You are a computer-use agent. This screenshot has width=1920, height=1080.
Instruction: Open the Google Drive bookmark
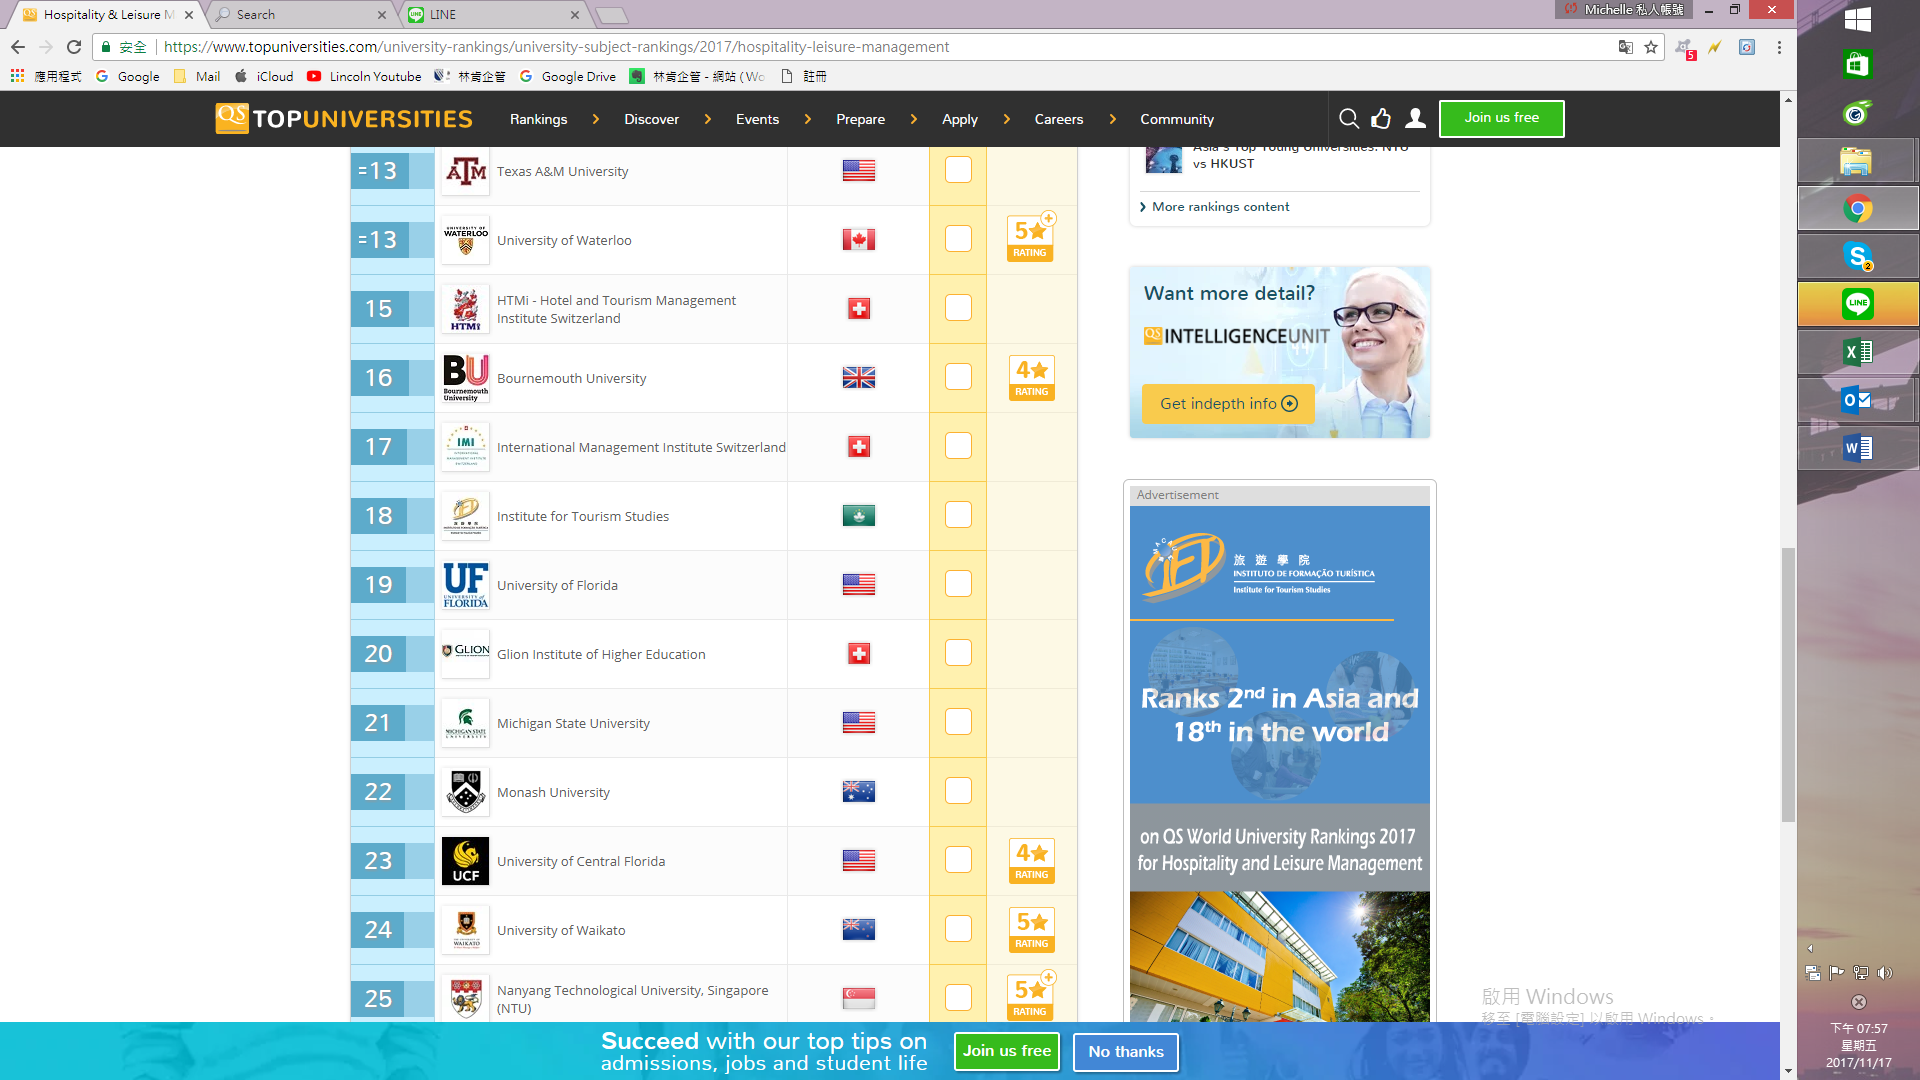(567, 76)
